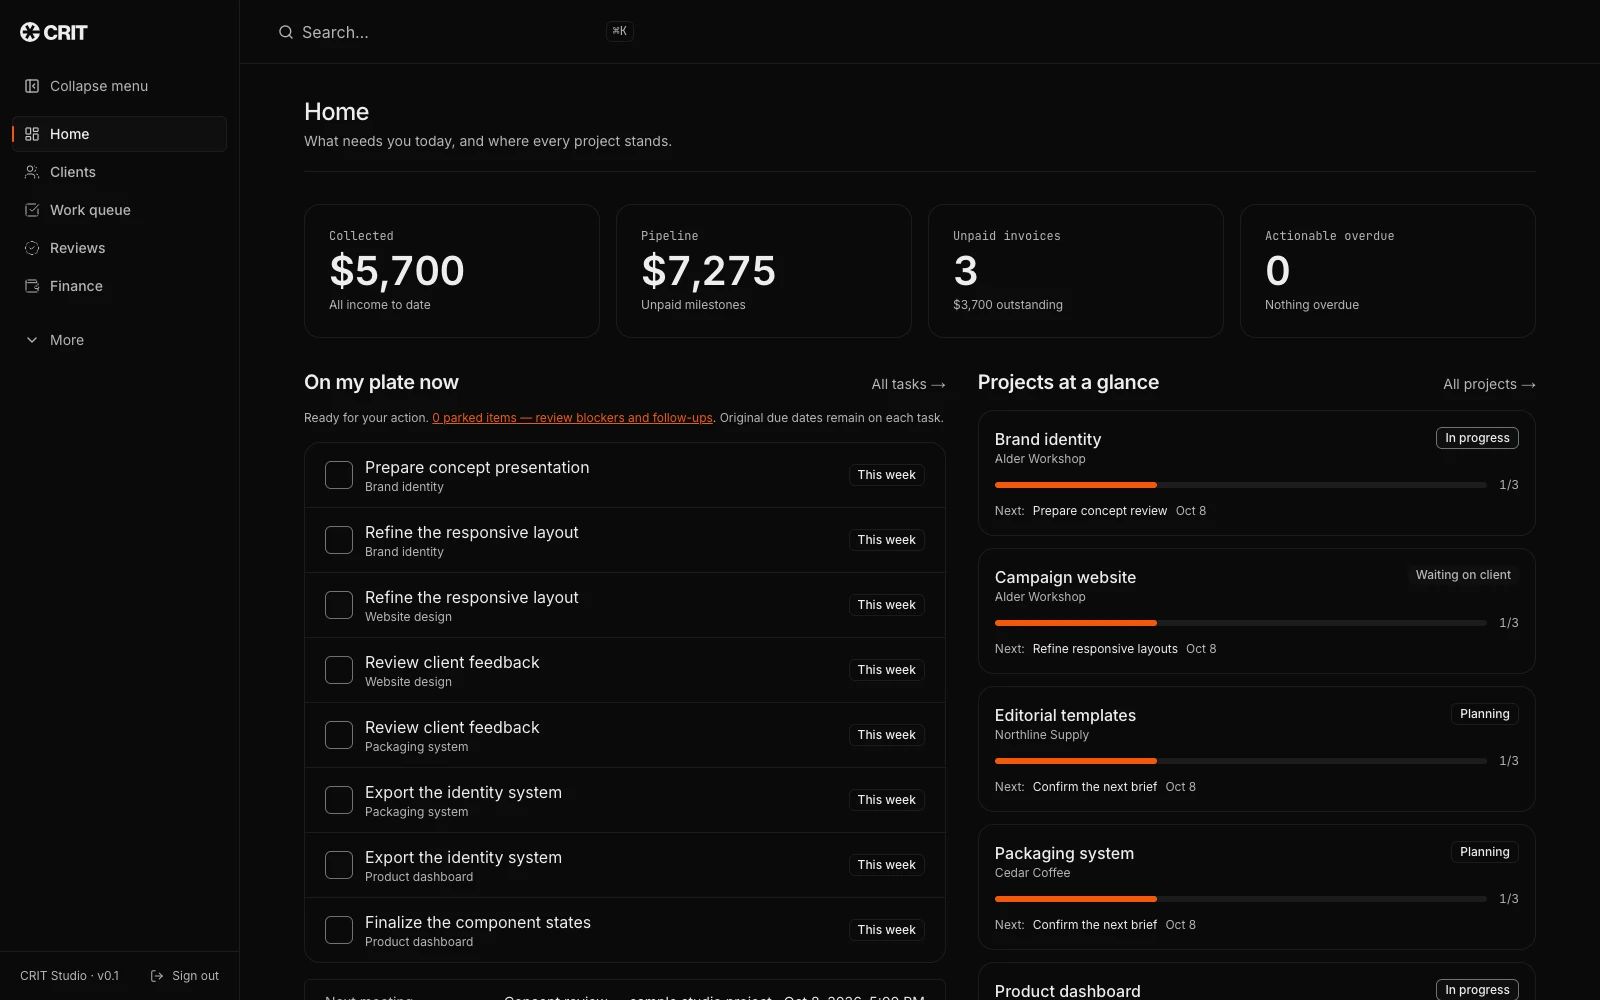Navigate to Finance
1600x1000 pixels.
coord(119,286)
